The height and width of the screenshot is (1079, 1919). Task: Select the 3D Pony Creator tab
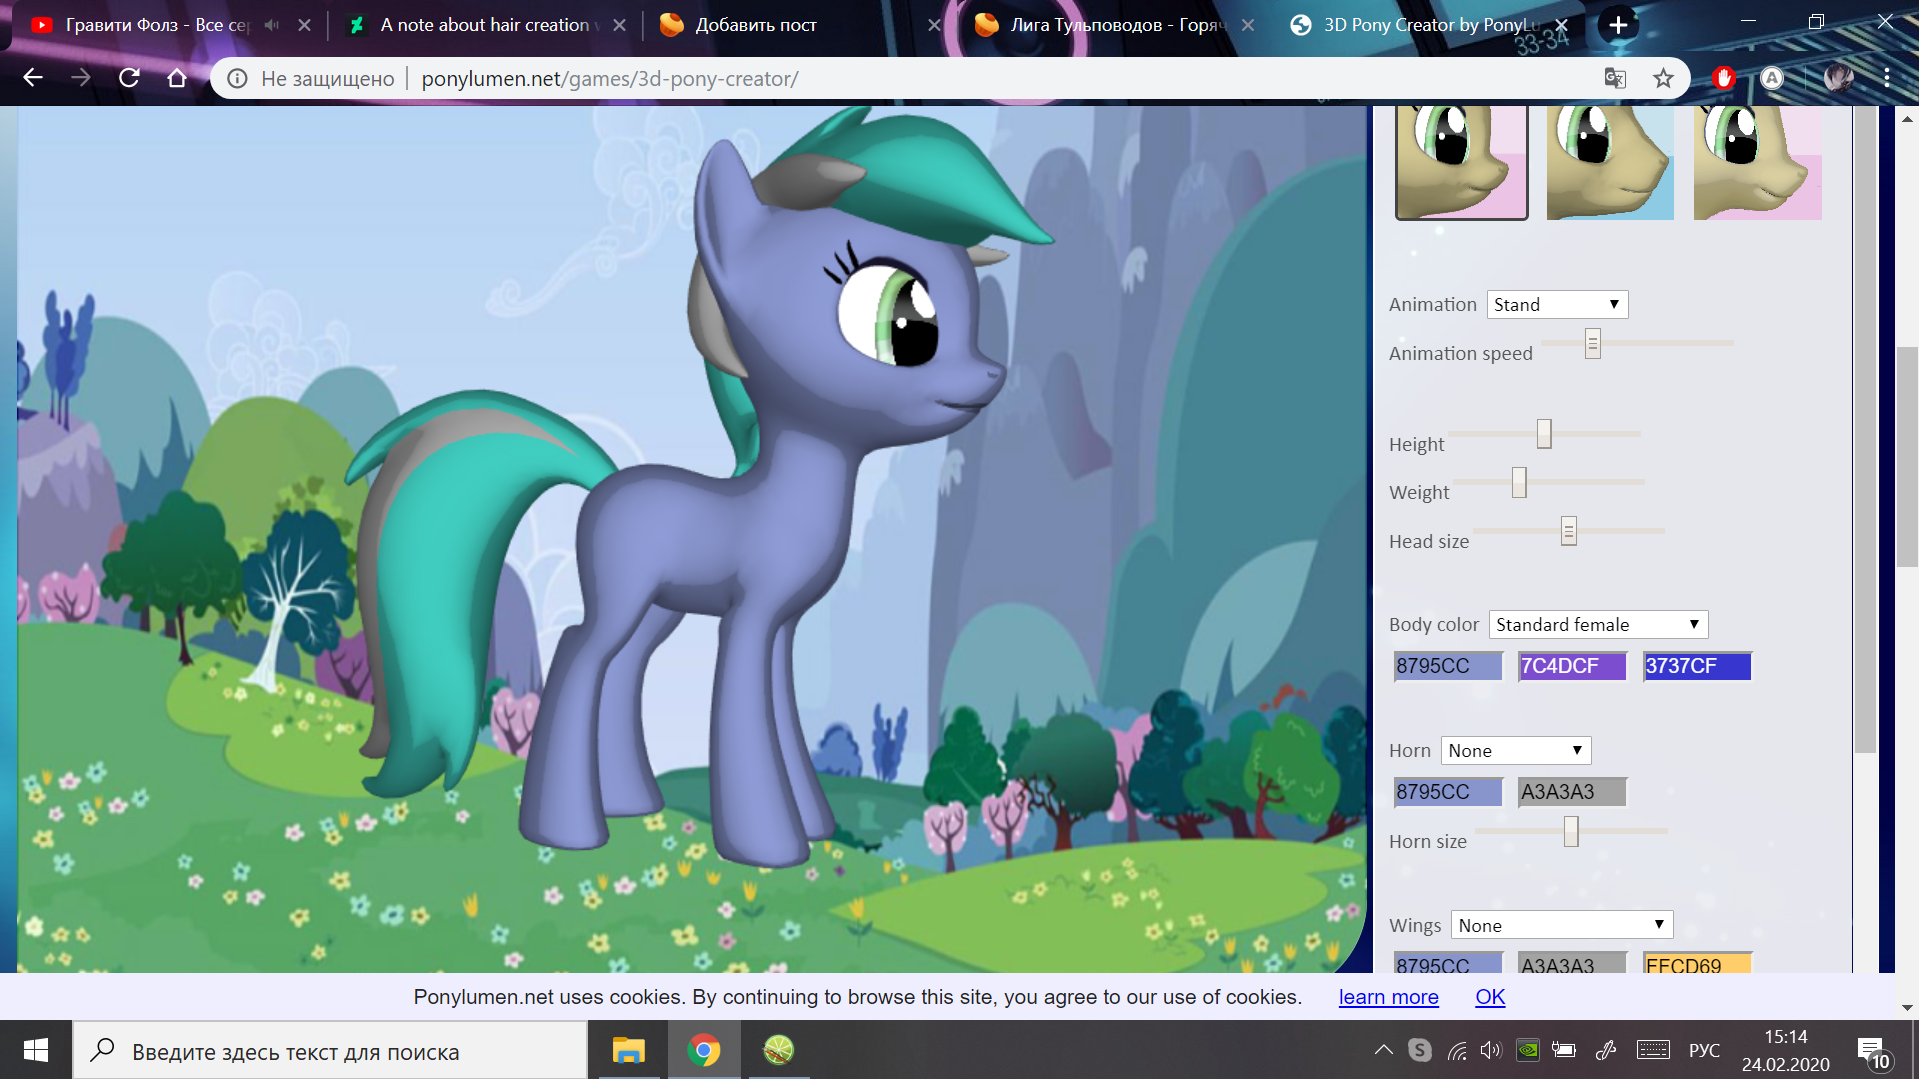click(1428, 25)
